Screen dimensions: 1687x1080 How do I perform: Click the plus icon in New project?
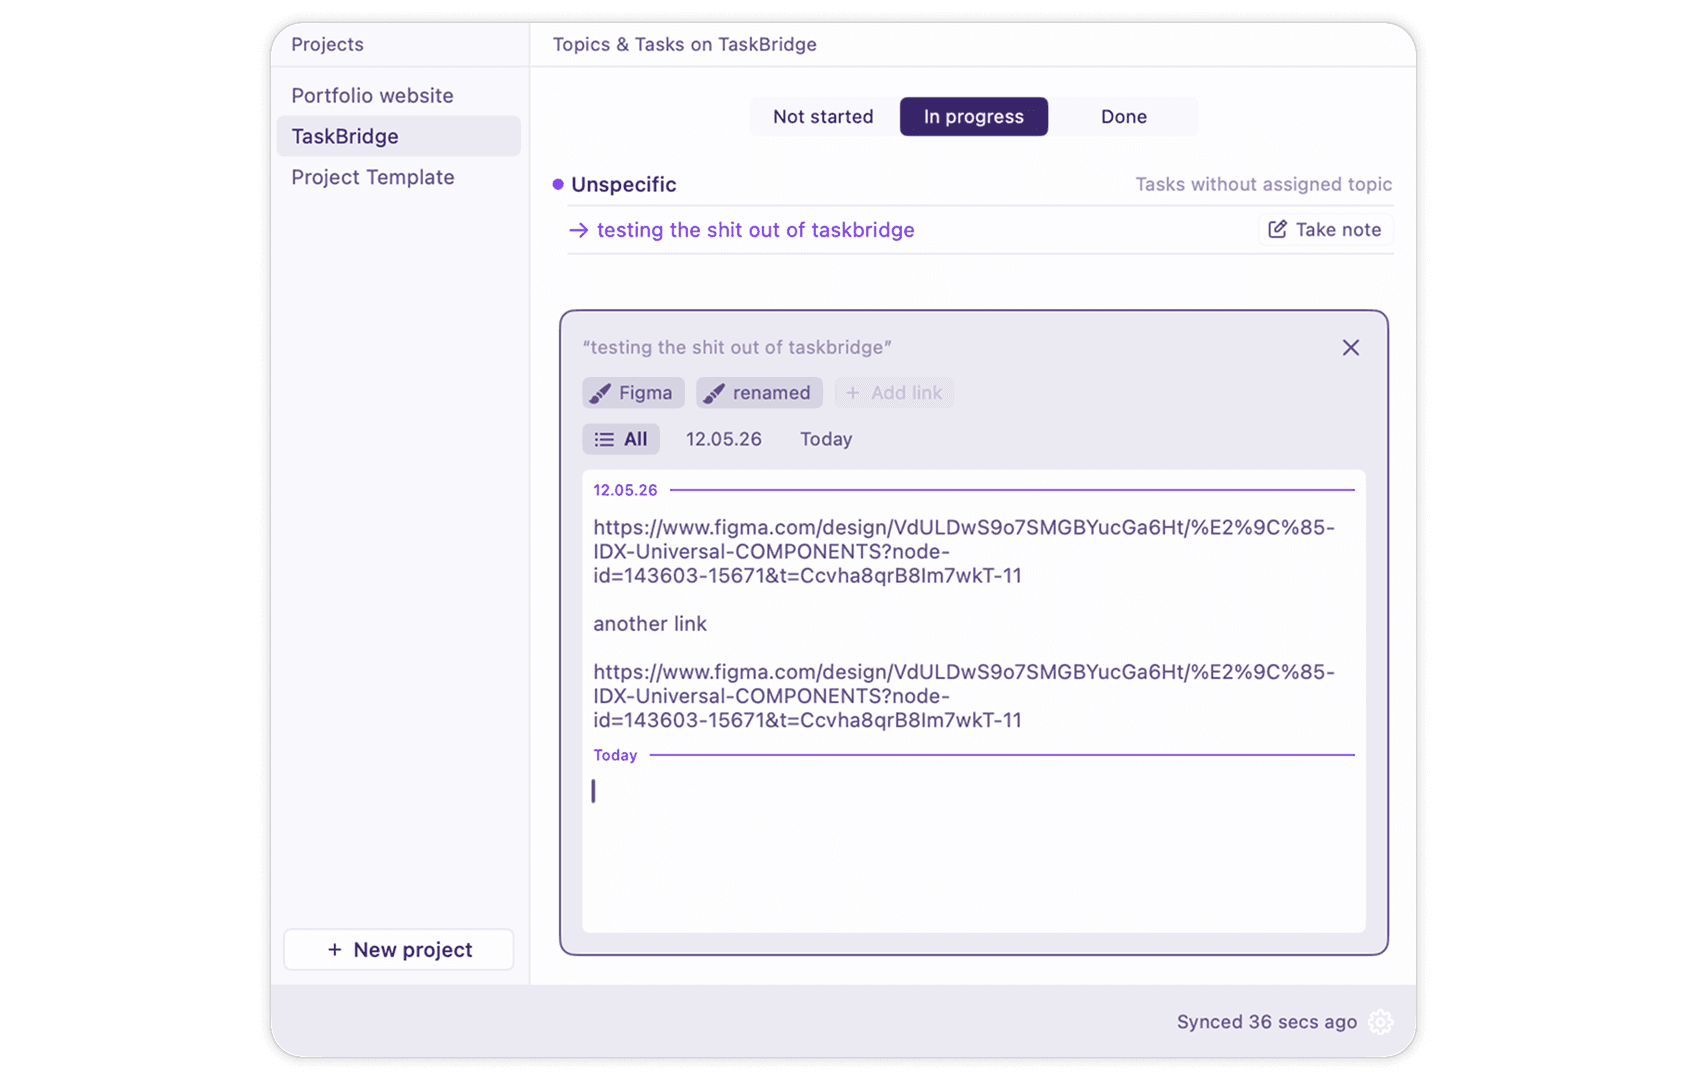pos(334,950)
